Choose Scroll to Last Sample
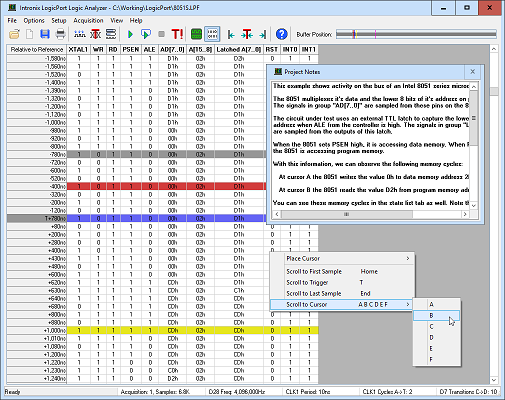 point(342,293)
